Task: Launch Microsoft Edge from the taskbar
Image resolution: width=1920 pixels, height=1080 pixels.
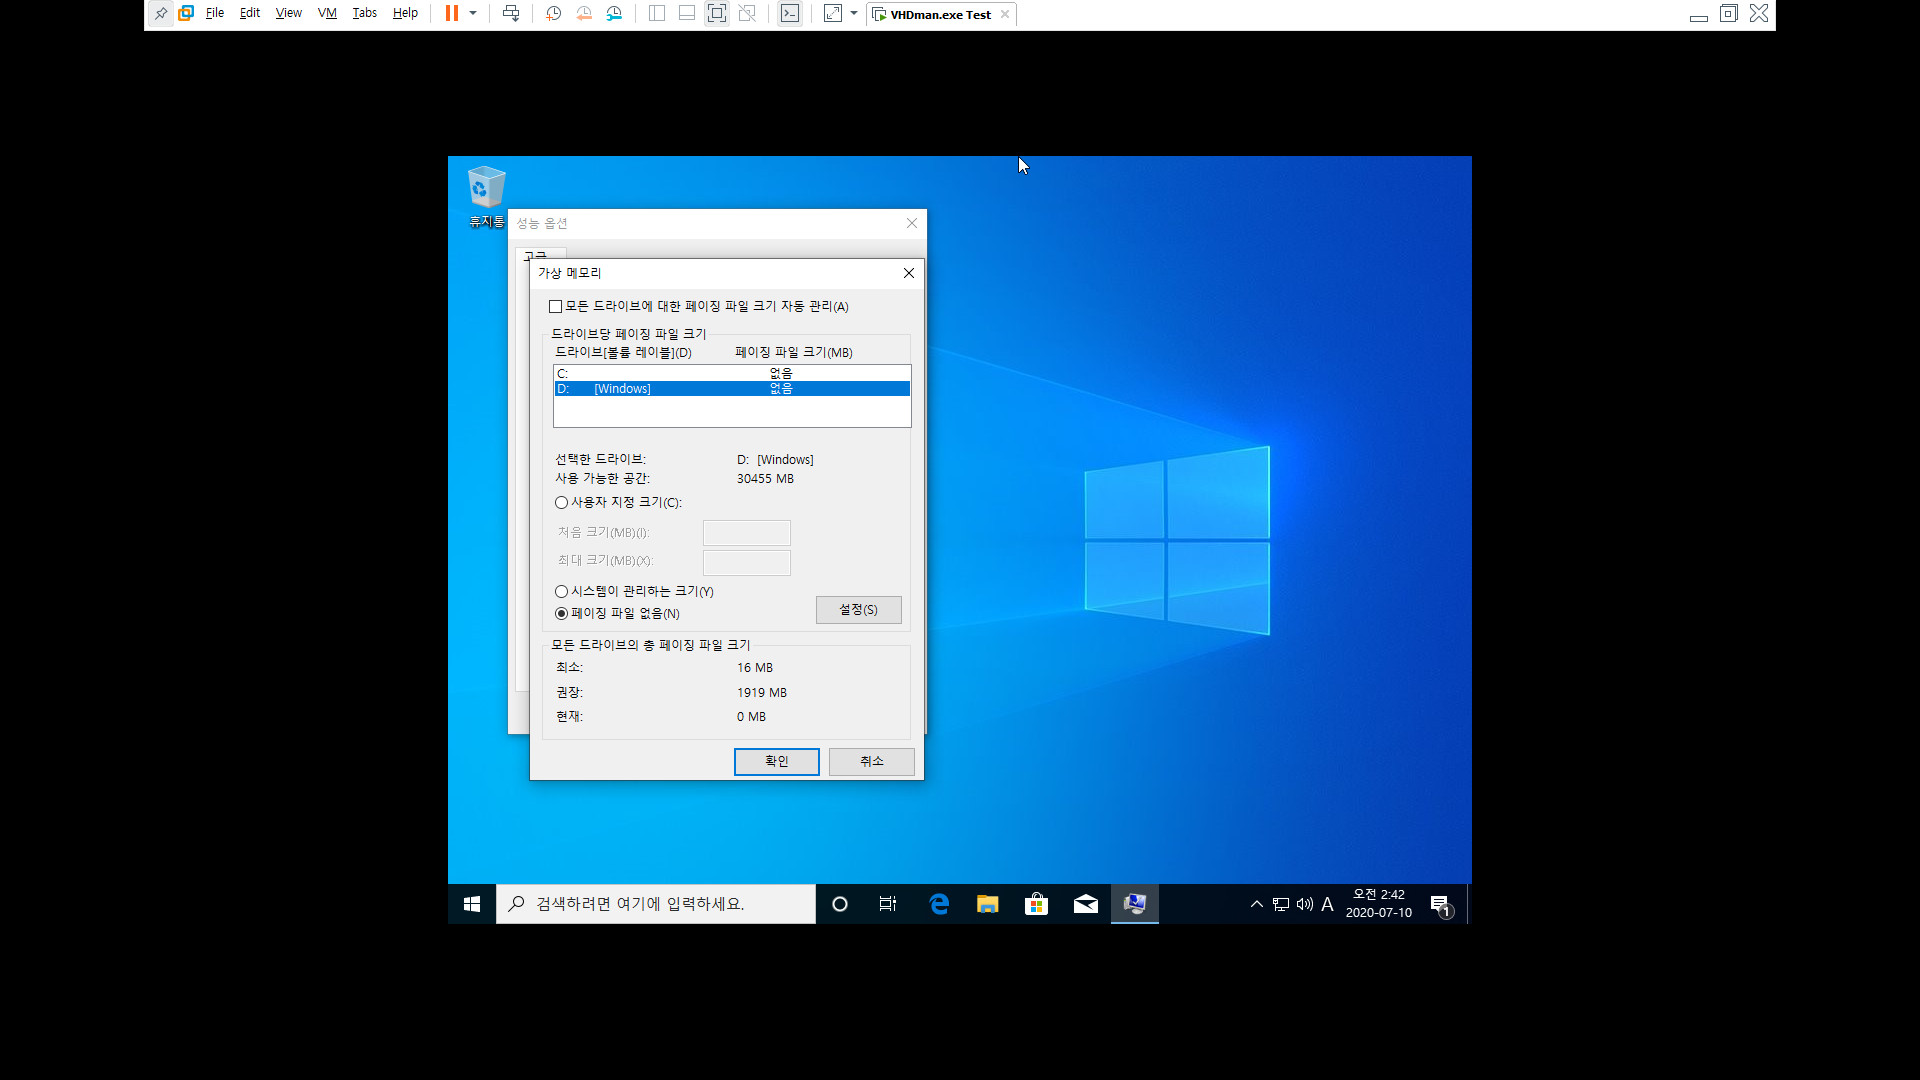Action: tap(939, 904)
